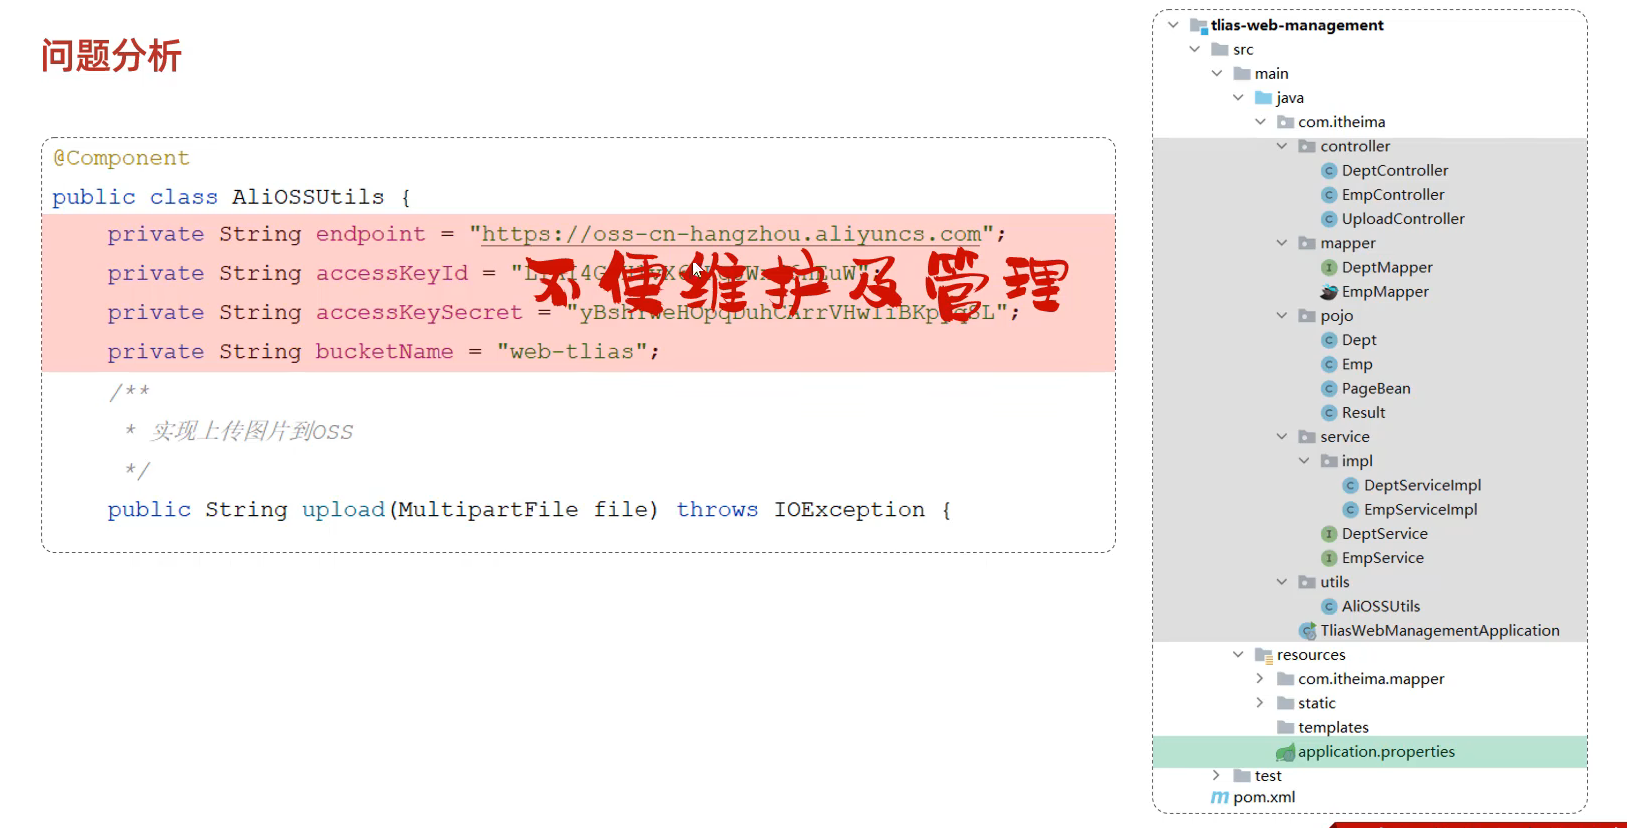Image resolution: width=1627 pixels, height=828 pixels.
Task: Click the EmpMapper bird icon
Action: [1329, 292]
